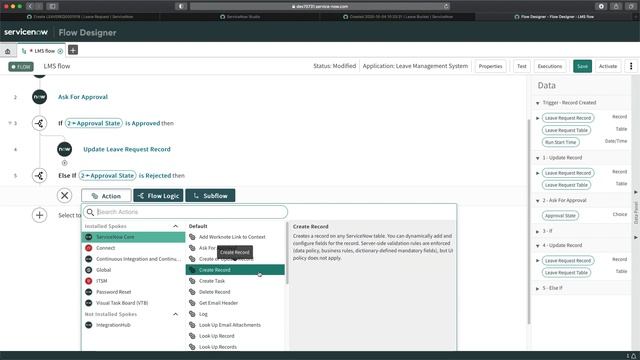This screenshot has height=360, width=640.
Task: Collapse step 3 If condition in flow
Action: (10, 123)
